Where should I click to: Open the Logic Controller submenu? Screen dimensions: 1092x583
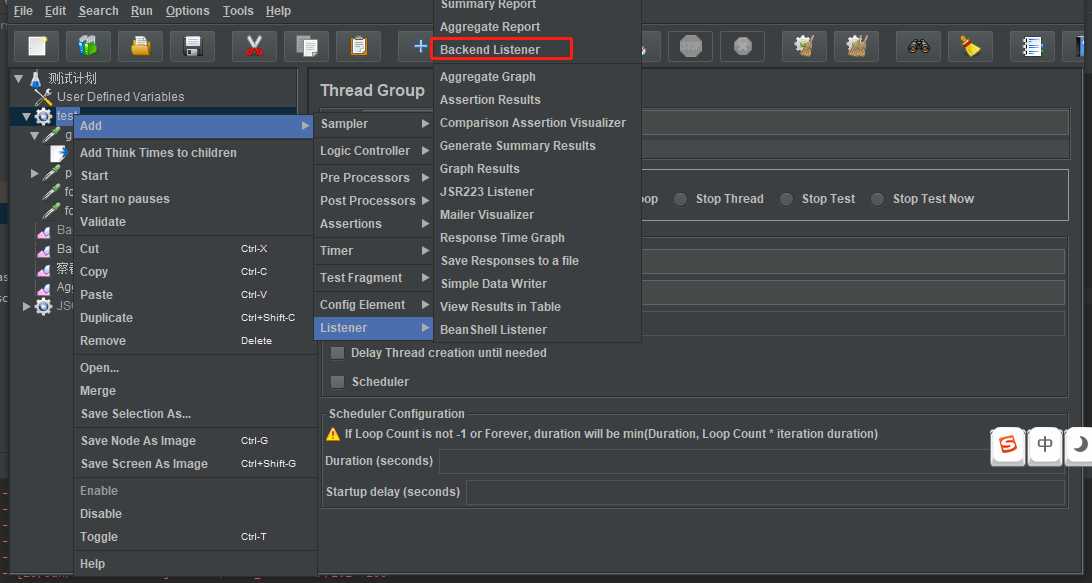click(x=373, y=151)
